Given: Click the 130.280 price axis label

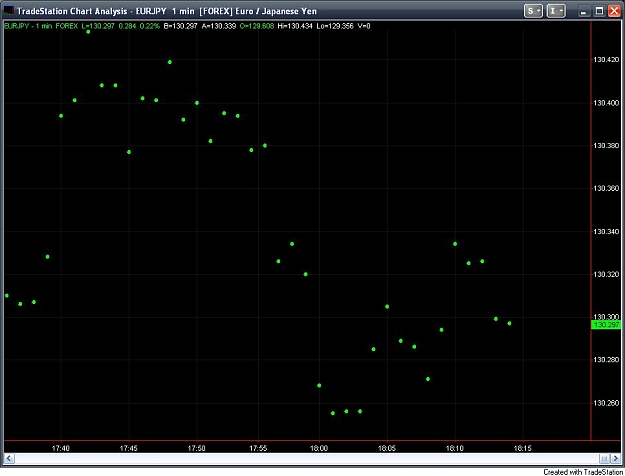Looking at the screenshot, I should pos(606,360).
